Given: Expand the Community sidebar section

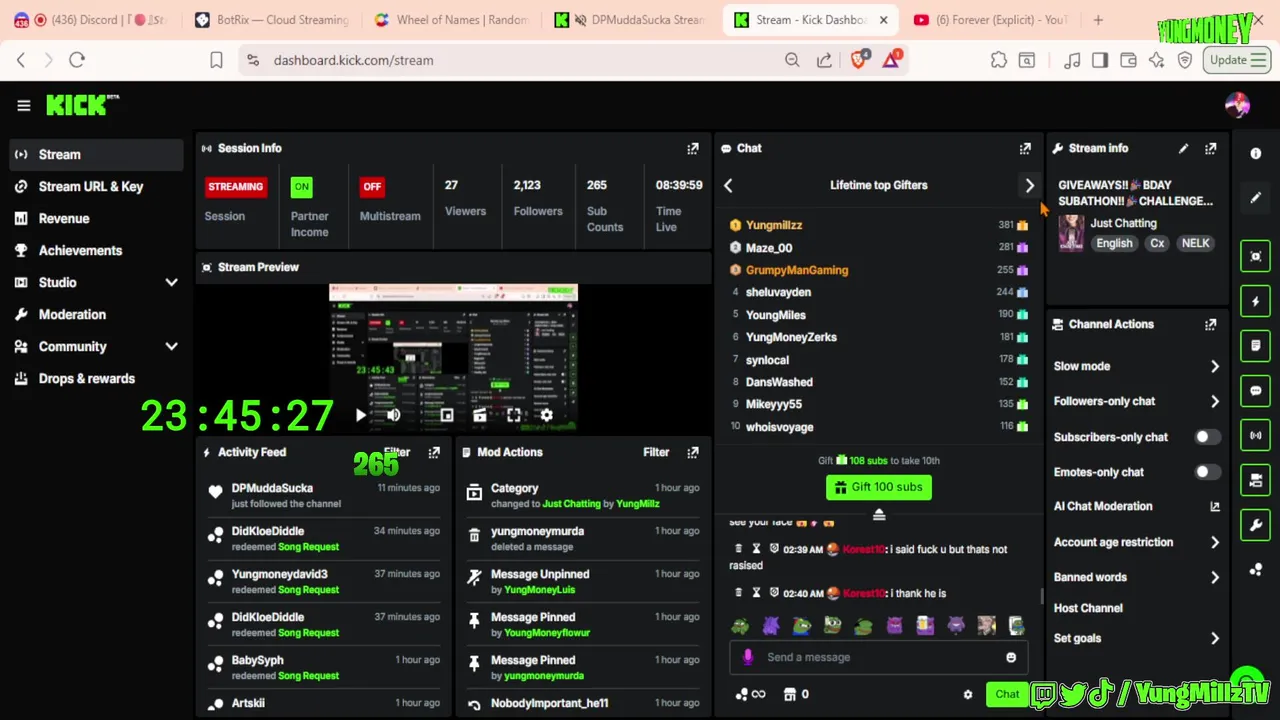Looking at the screenshot, I should point(171,347).
